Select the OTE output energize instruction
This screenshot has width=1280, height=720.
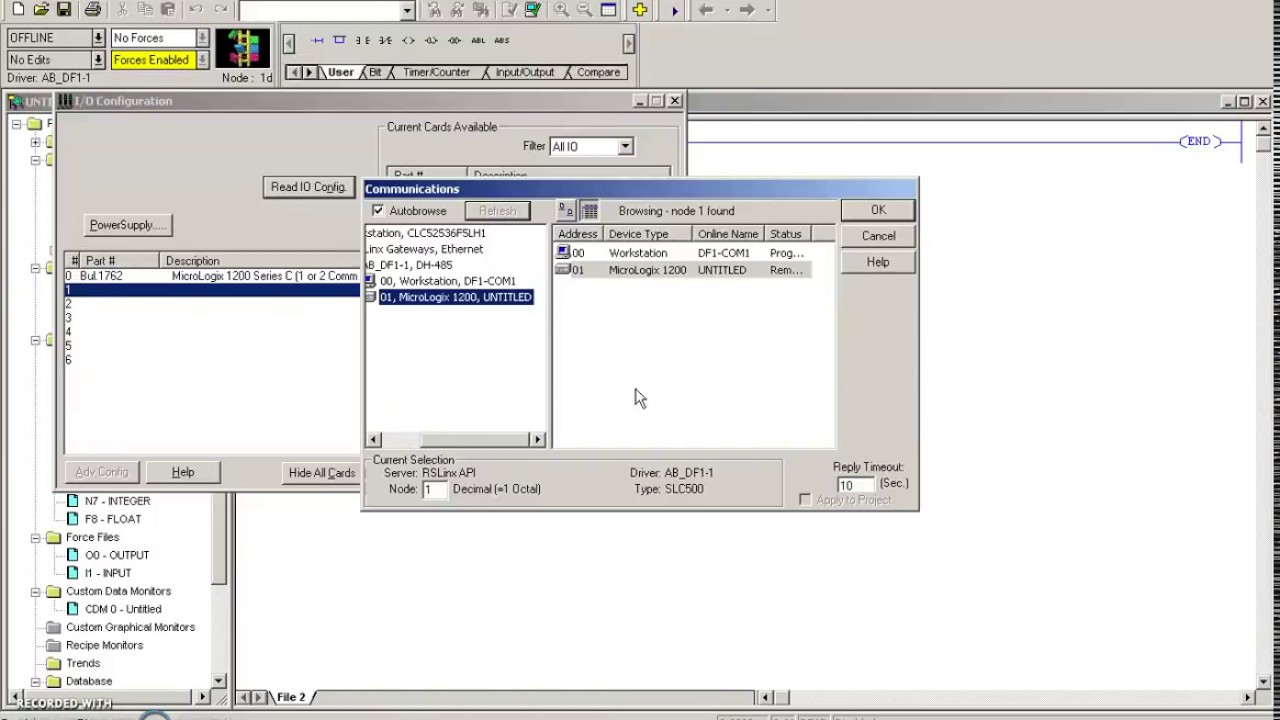[x=408, y=41]
